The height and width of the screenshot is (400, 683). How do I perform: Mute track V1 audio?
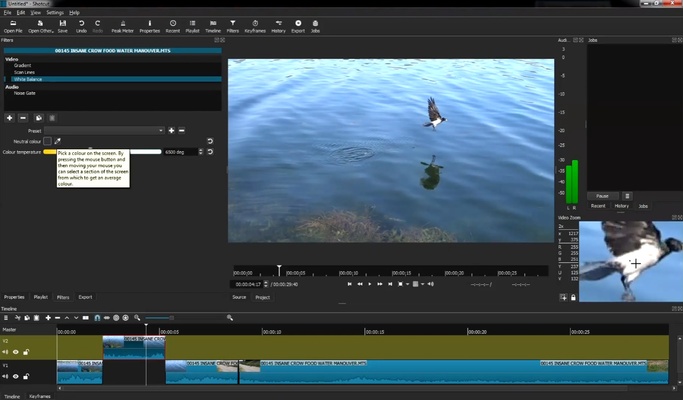pyautogui.click(x=5, y=376)
